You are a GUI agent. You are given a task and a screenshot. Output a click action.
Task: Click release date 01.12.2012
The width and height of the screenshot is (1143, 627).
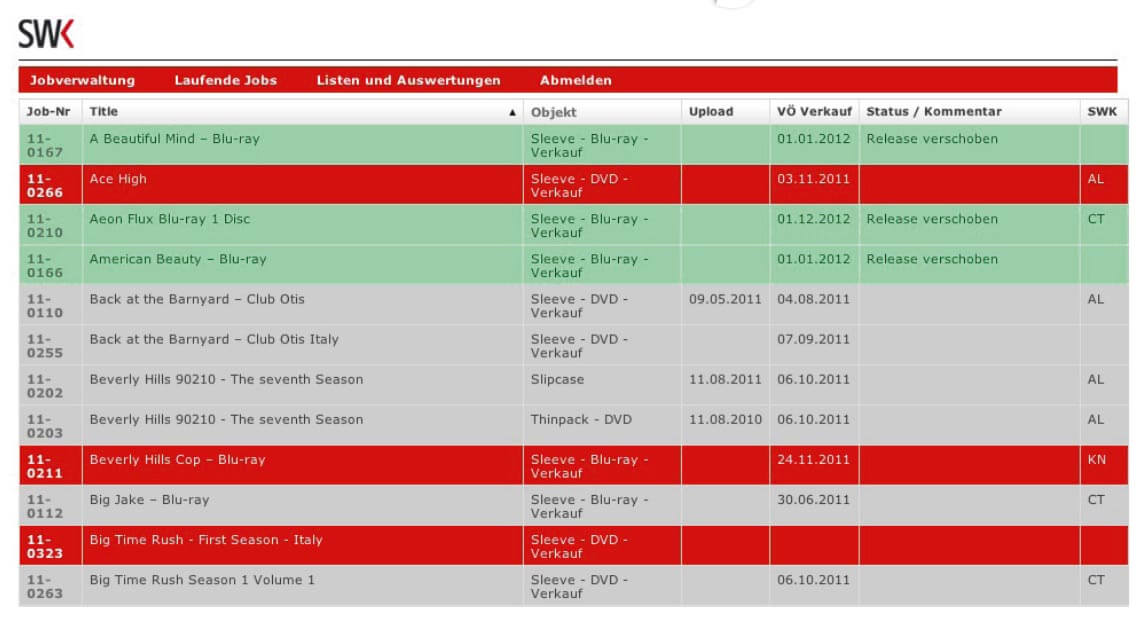click(814, 219)
